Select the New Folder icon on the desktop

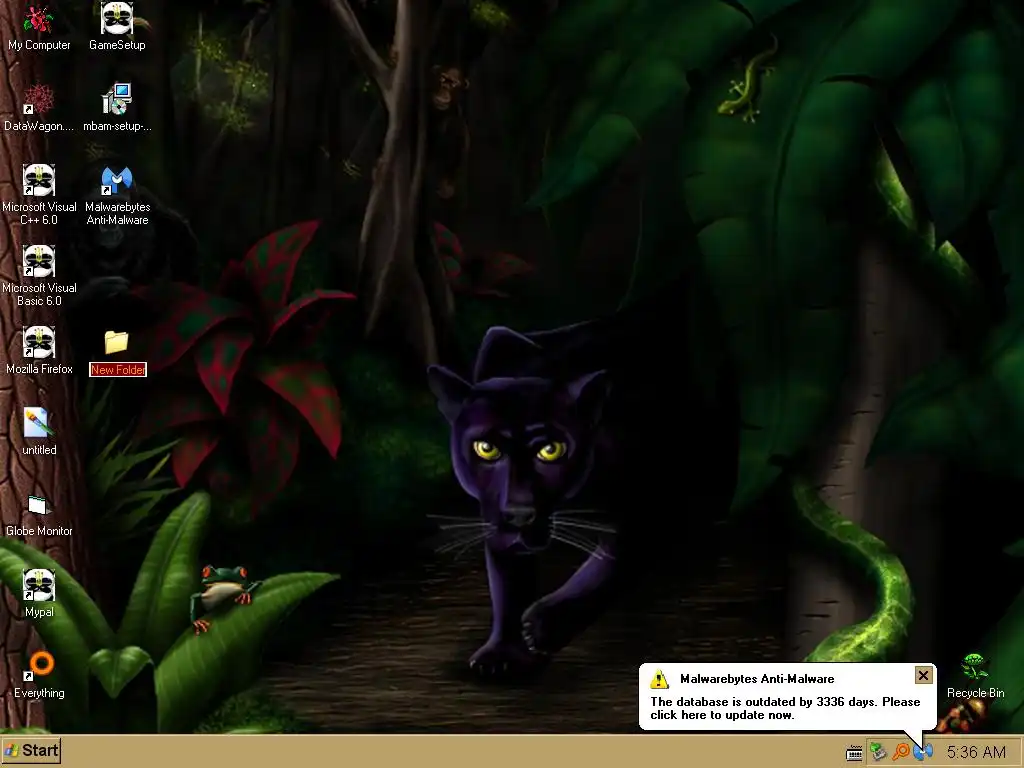[116, 342]
